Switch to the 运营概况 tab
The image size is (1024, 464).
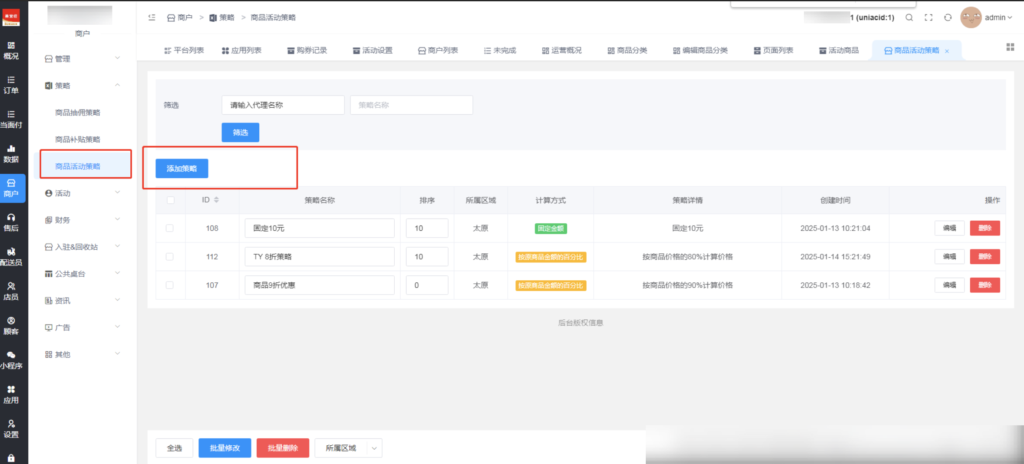click(561, 50)
